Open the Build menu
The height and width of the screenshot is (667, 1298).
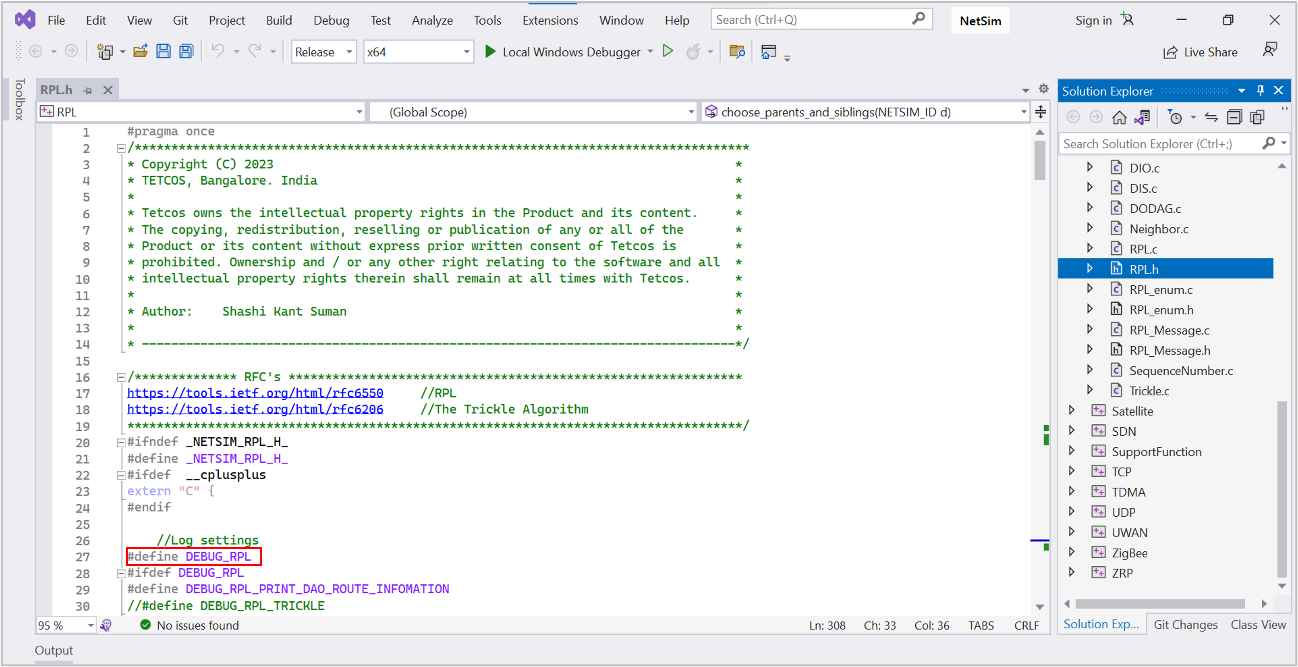tap(279, 20)
